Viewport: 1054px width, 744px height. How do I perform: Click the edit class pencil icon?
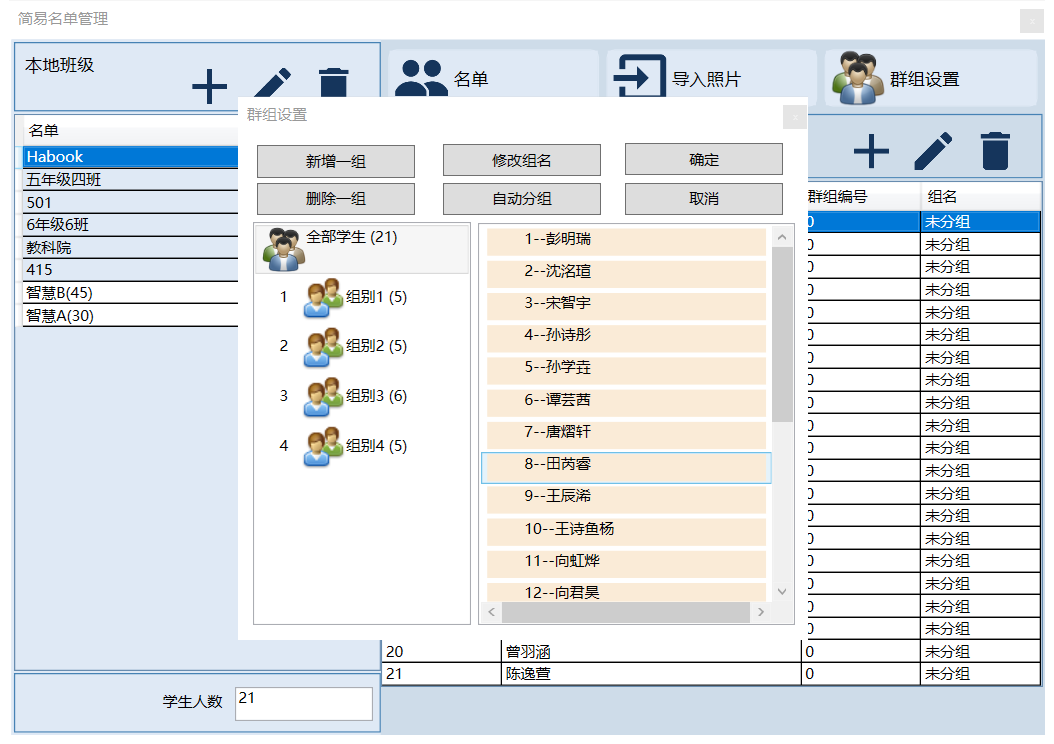coord(270,87)
